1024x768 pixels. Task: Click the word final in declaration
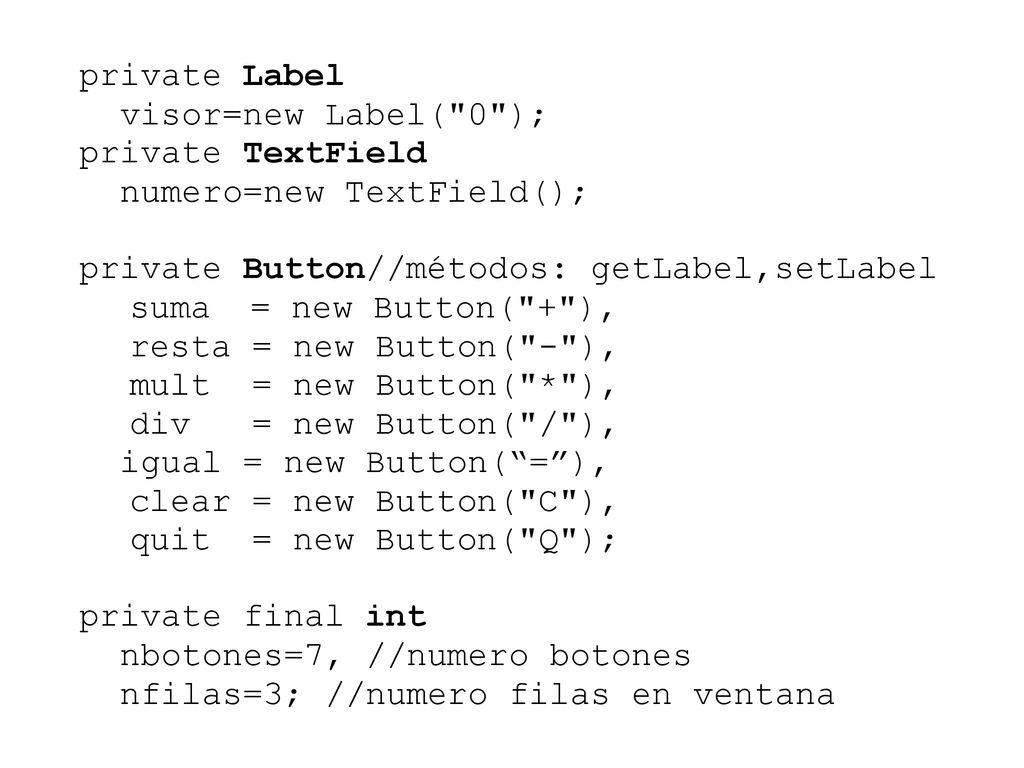[x=293, y=616]
